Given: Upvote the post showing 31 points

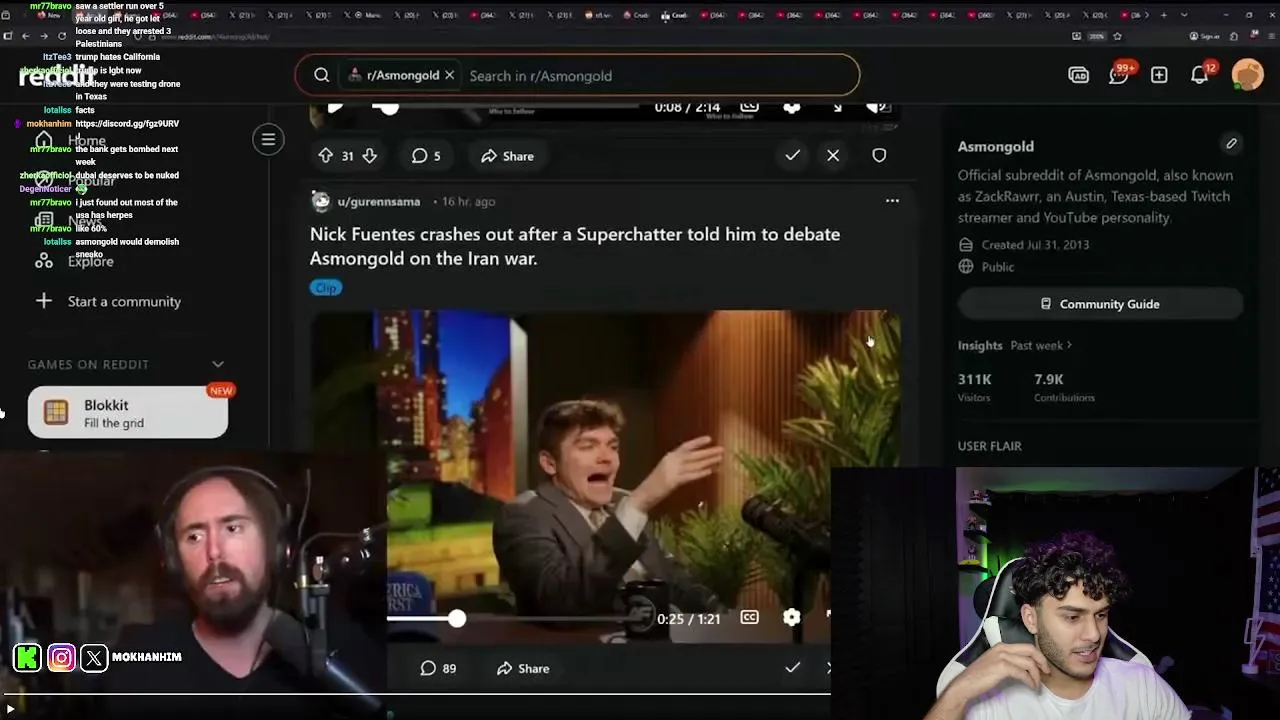Looking at the screenshot, I should tap(325, 156).
